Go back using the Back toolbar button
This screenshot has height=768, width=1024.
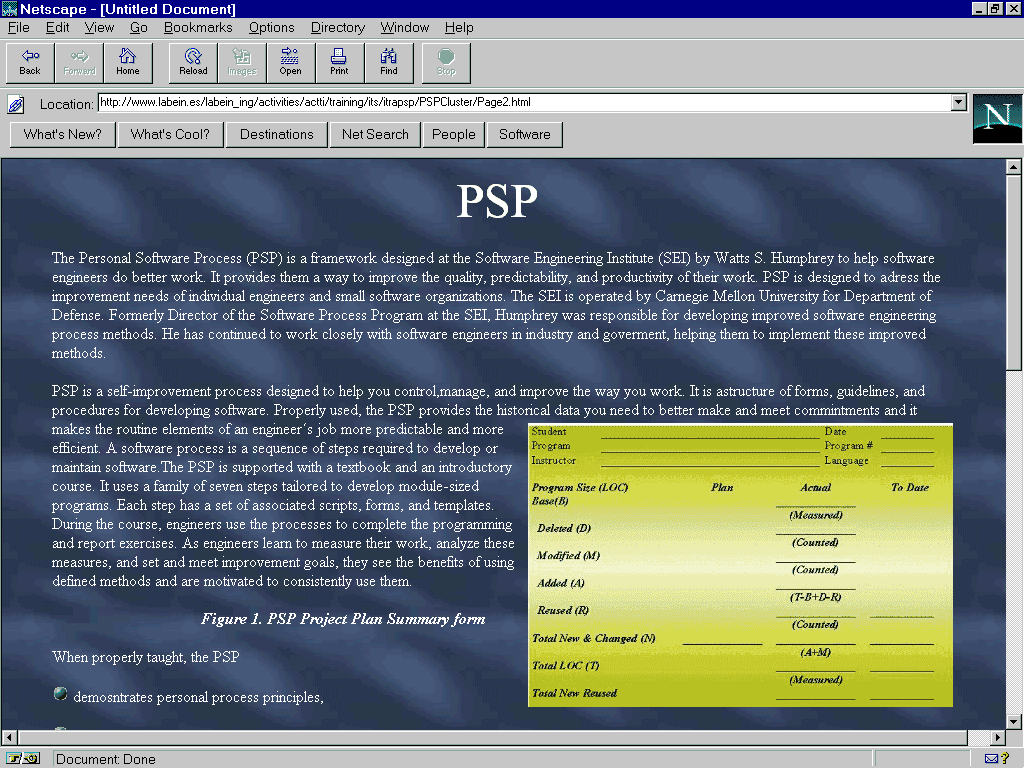click(x=30, y=63)
